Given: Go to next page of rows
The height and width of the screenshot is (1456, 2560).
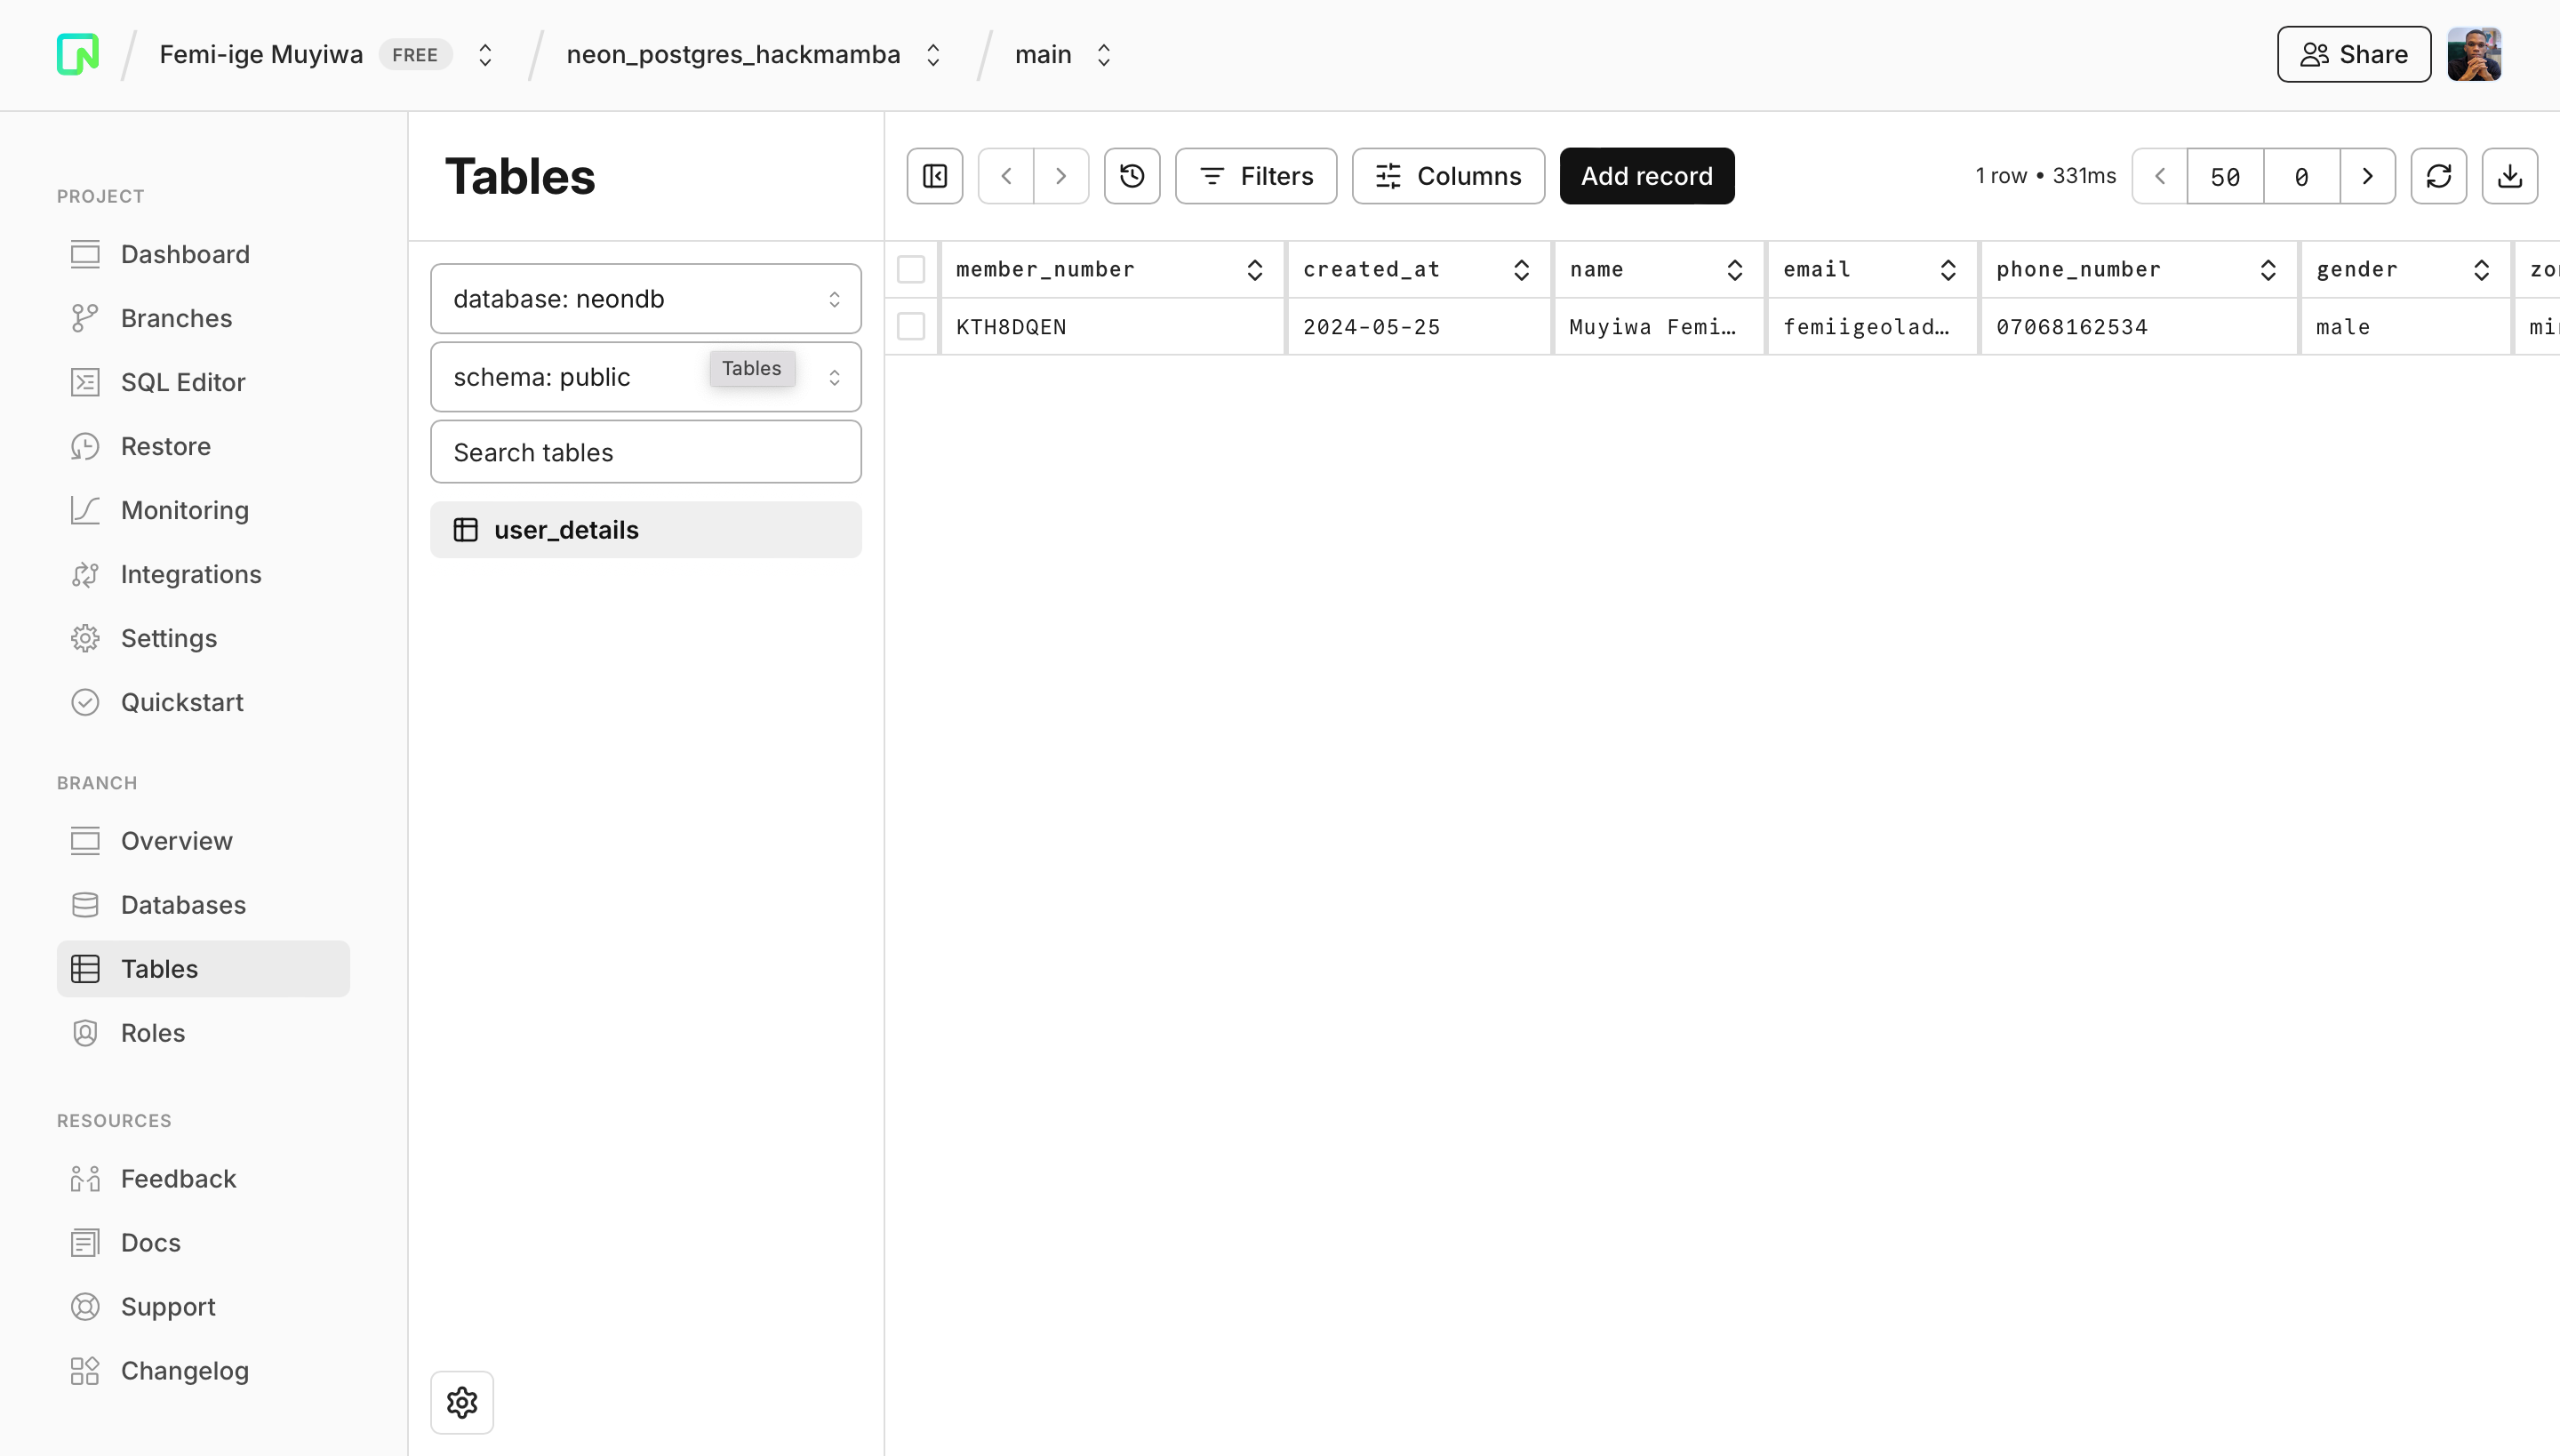Looking at the screenshot, I should coord(2367,176).
